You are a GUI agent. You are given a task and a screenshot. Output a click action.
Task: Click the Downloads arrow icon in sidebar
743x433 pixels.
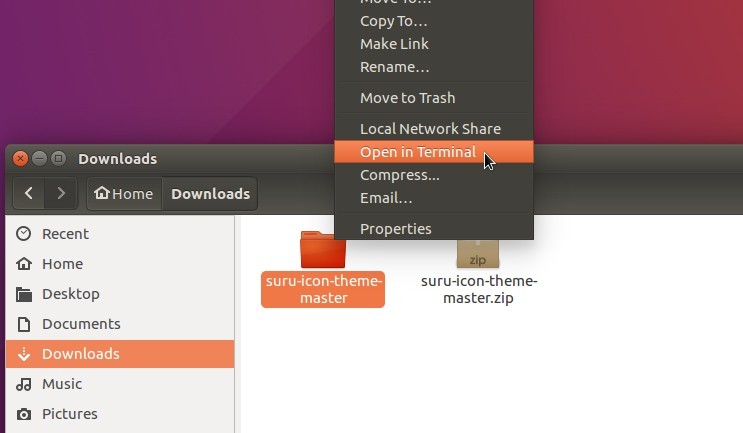click(x=24, y=354)
